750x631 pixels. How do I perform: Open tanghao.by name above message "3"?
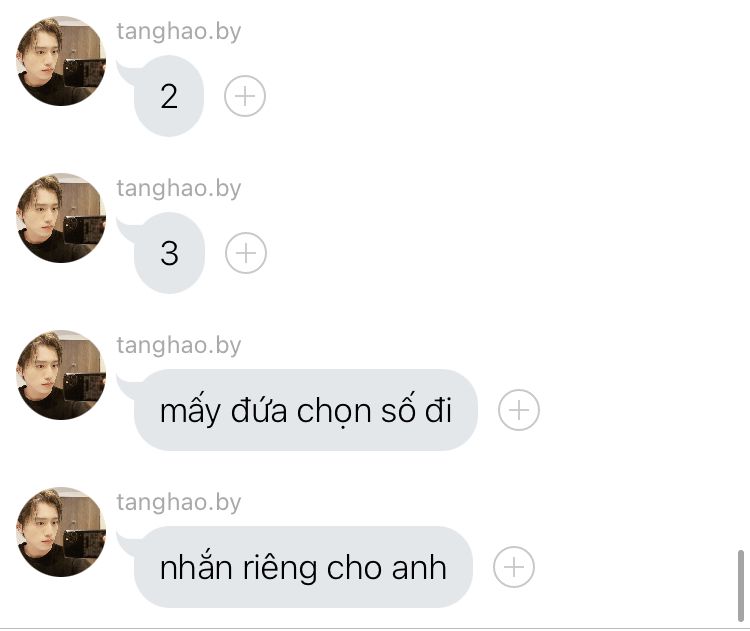coord(179,188)
